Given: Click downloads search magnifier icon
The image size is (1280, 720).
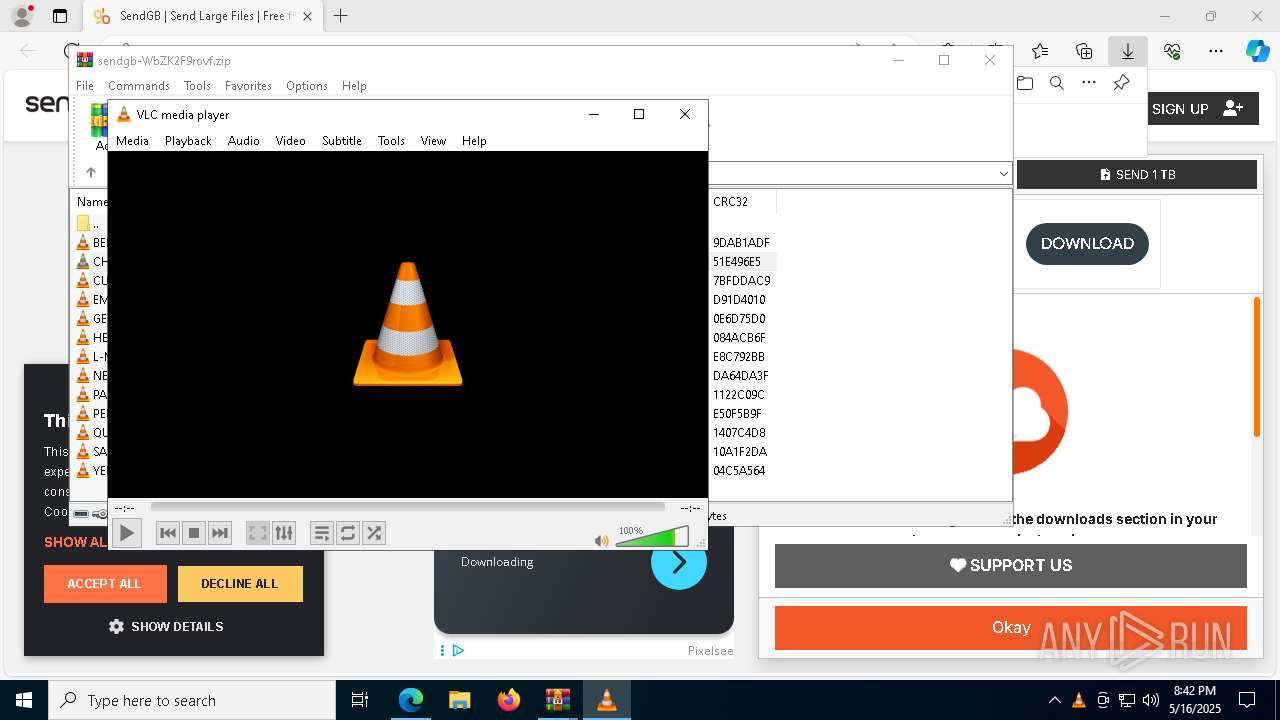Looking at the screenshot, I should pos(1056,83).
